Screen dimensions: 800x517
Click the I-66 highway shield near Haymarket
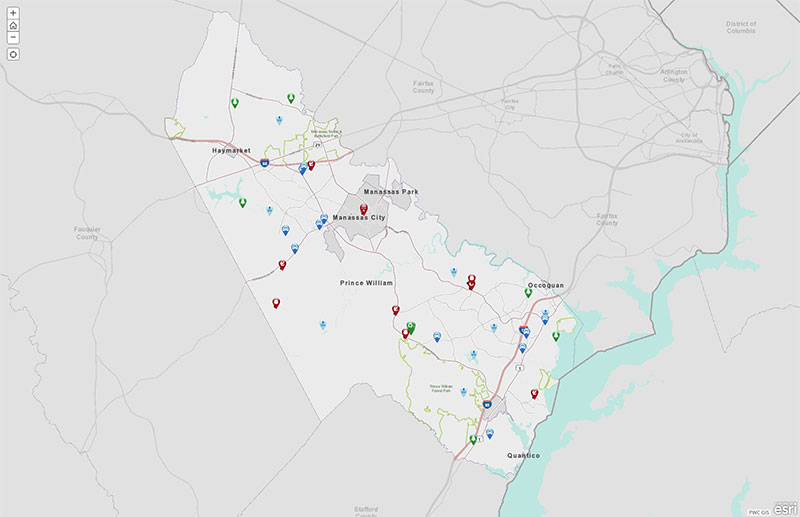tap(265, 163)
